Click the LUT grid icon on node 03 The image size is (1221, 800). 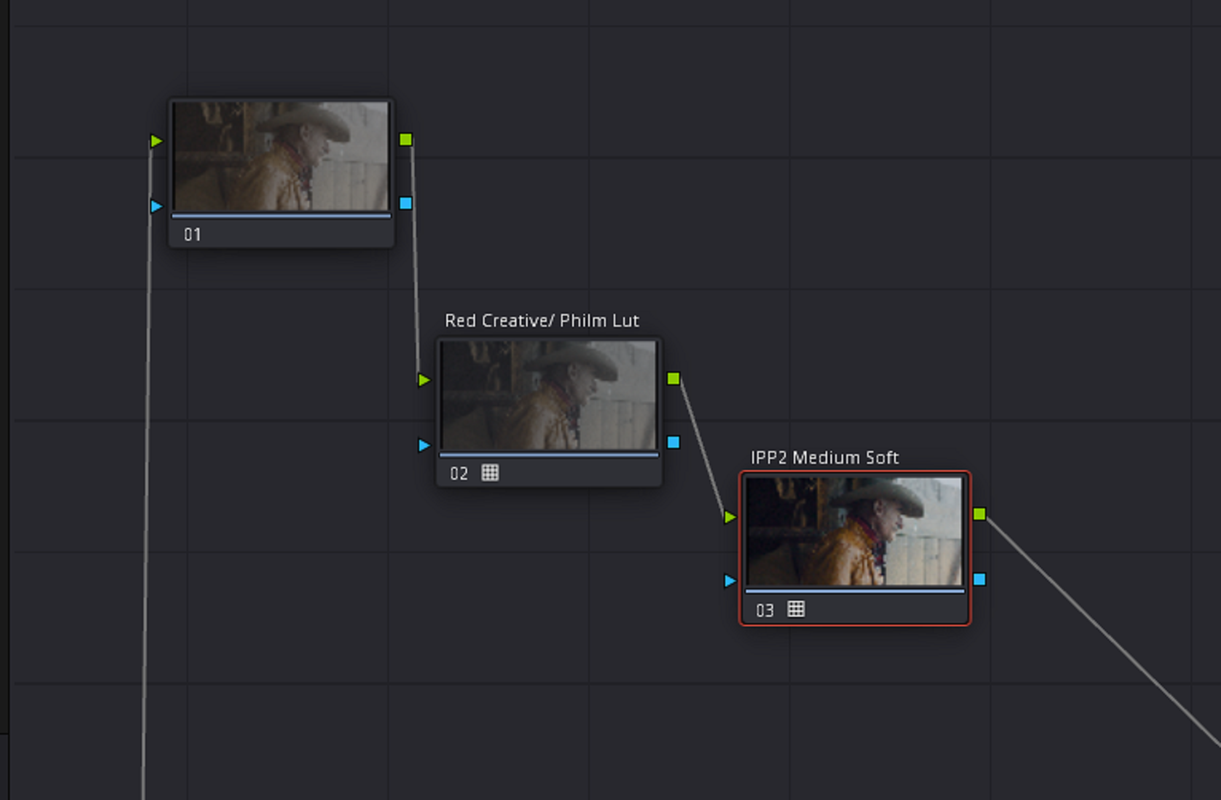pos(796,609)
